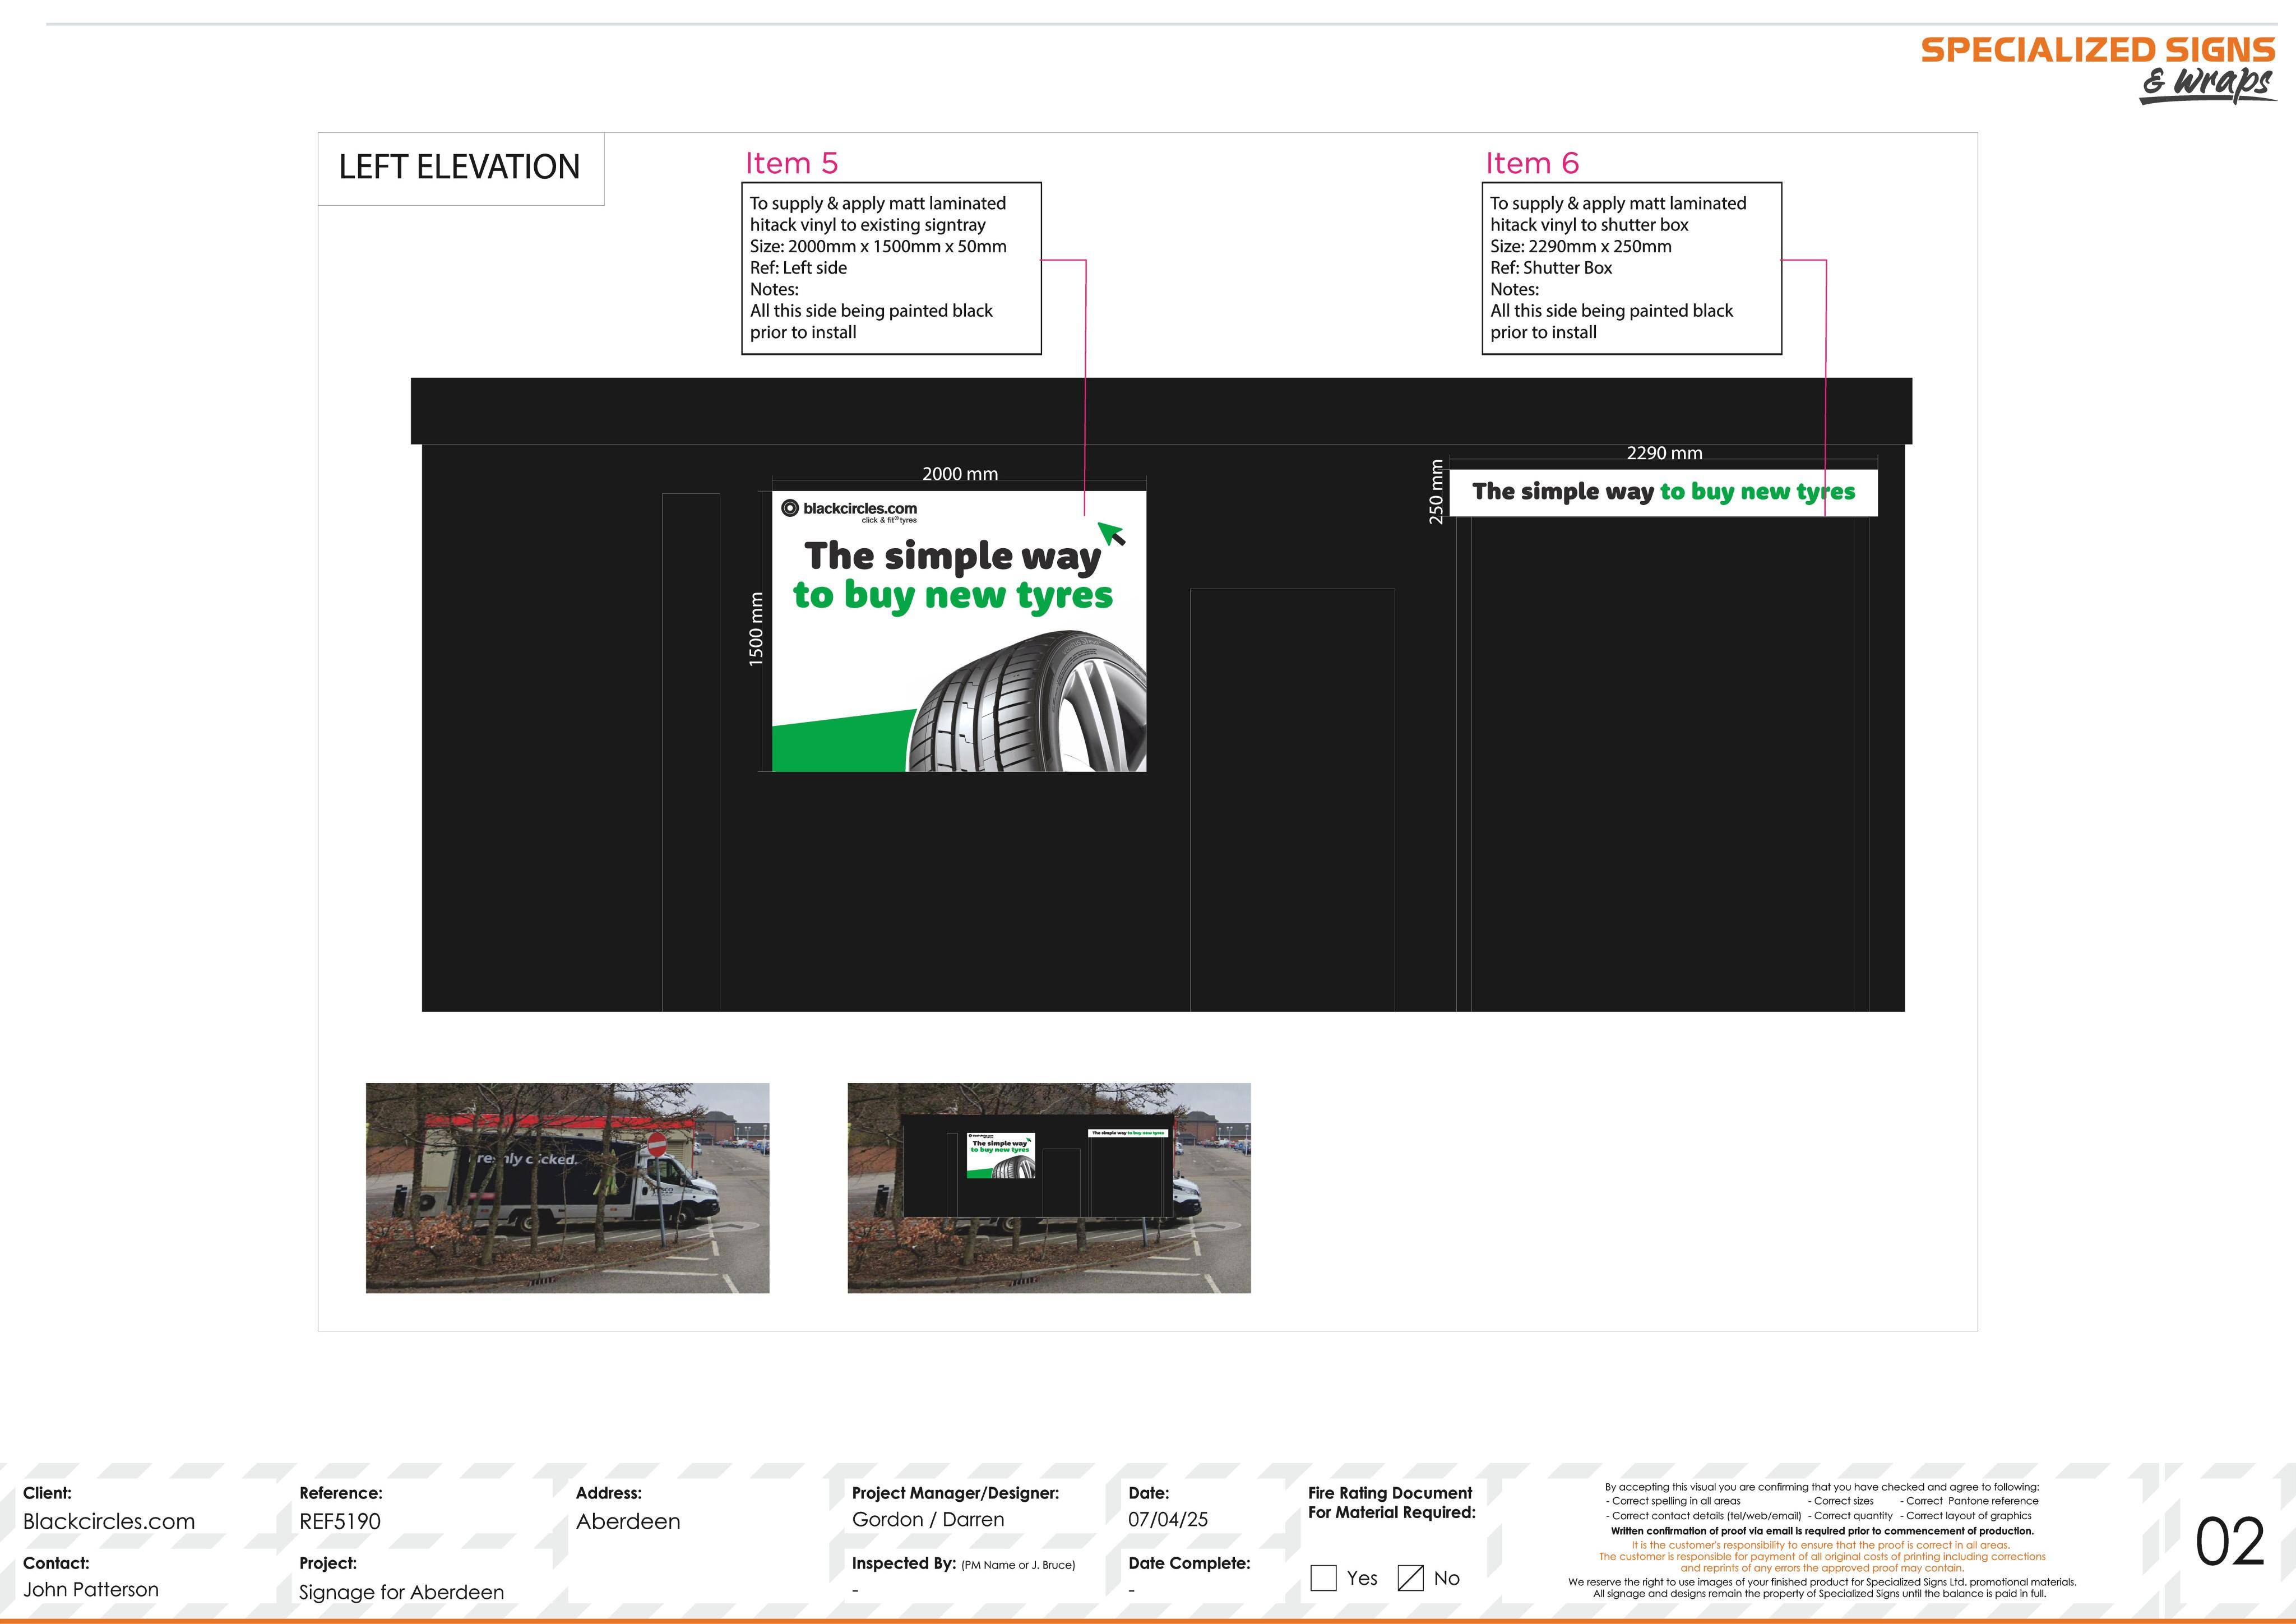Select 'hitack vinyl to shutter box' text
This screenshot has height=1624, width=2296.
tap(1589, 225)
